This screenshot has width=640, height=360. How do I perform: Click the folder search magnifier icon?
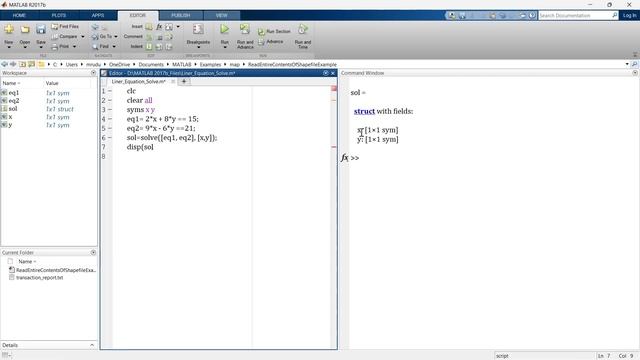point(634,64)
